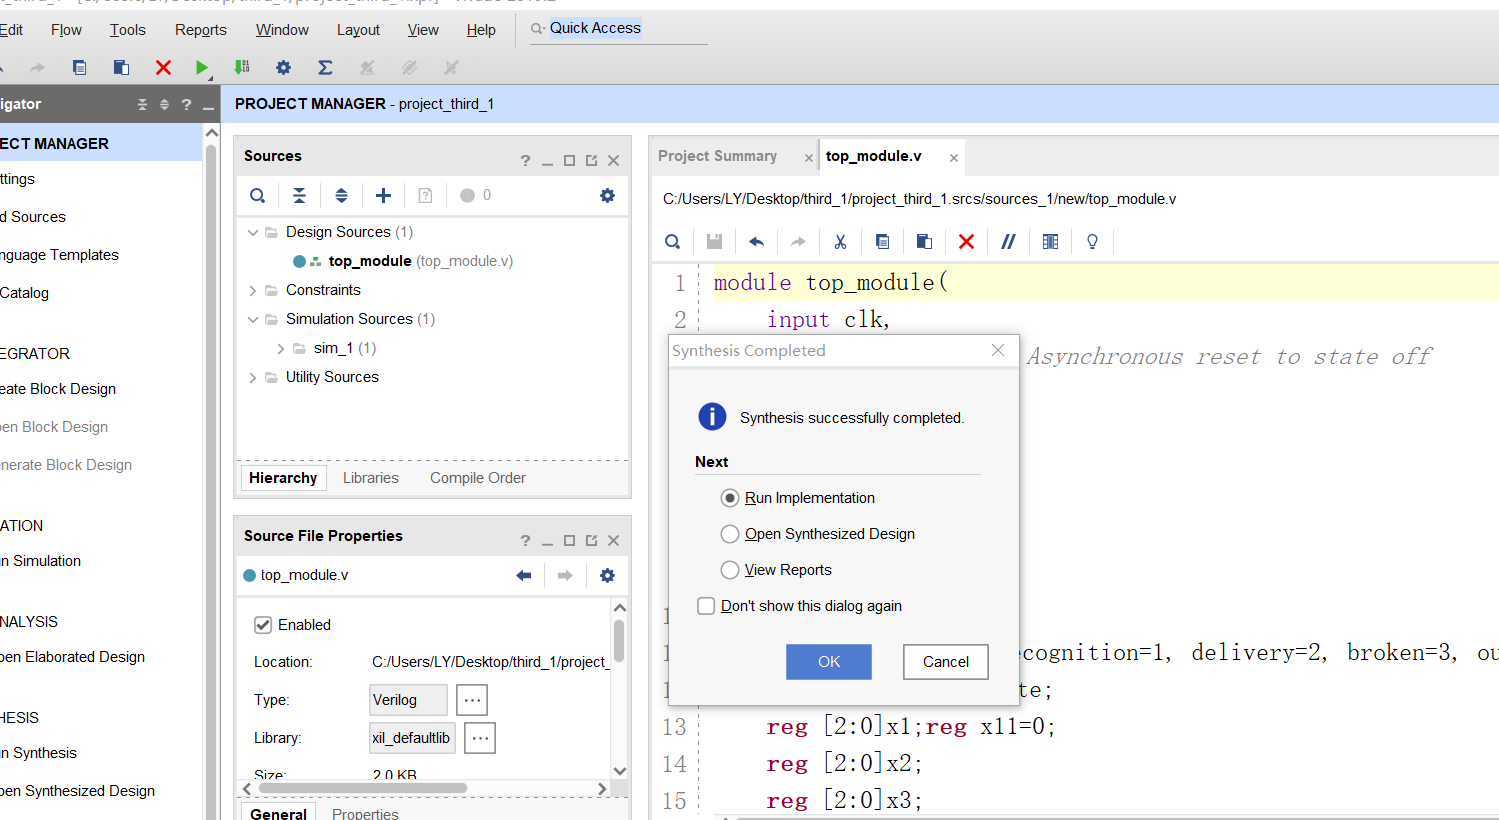Viewport: 1499px width, 820px height.
Task: Click Open Elaborated Design in navigator
Action: (x=72, y=657)
